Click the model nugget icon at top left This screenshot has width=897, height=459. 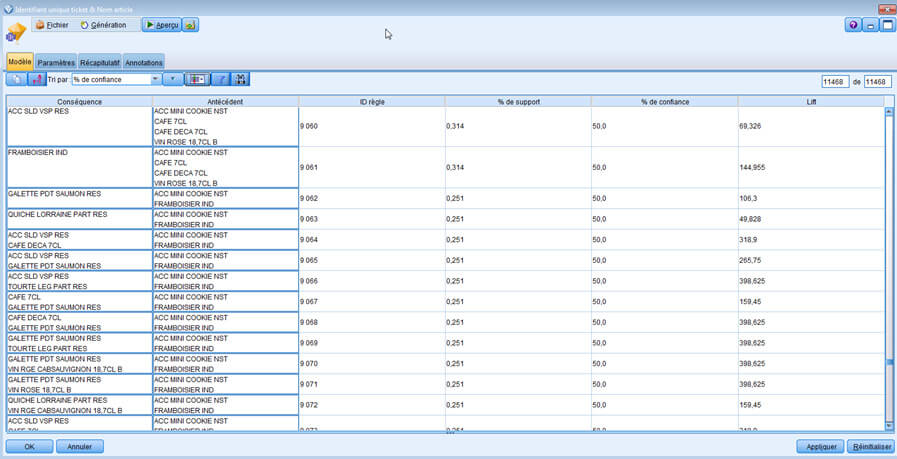tap(16, 33)
